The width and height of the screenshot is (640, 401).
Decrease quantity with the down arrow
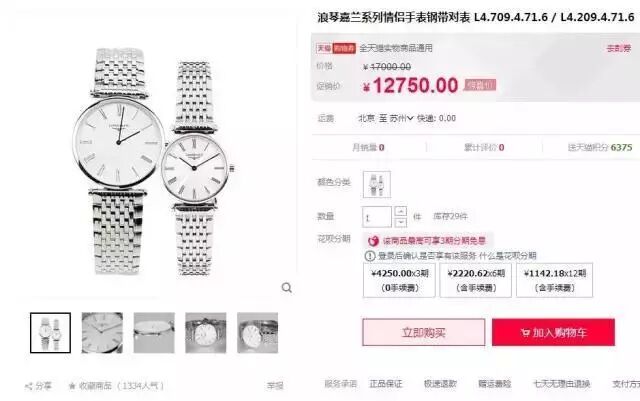click(401, 222)
